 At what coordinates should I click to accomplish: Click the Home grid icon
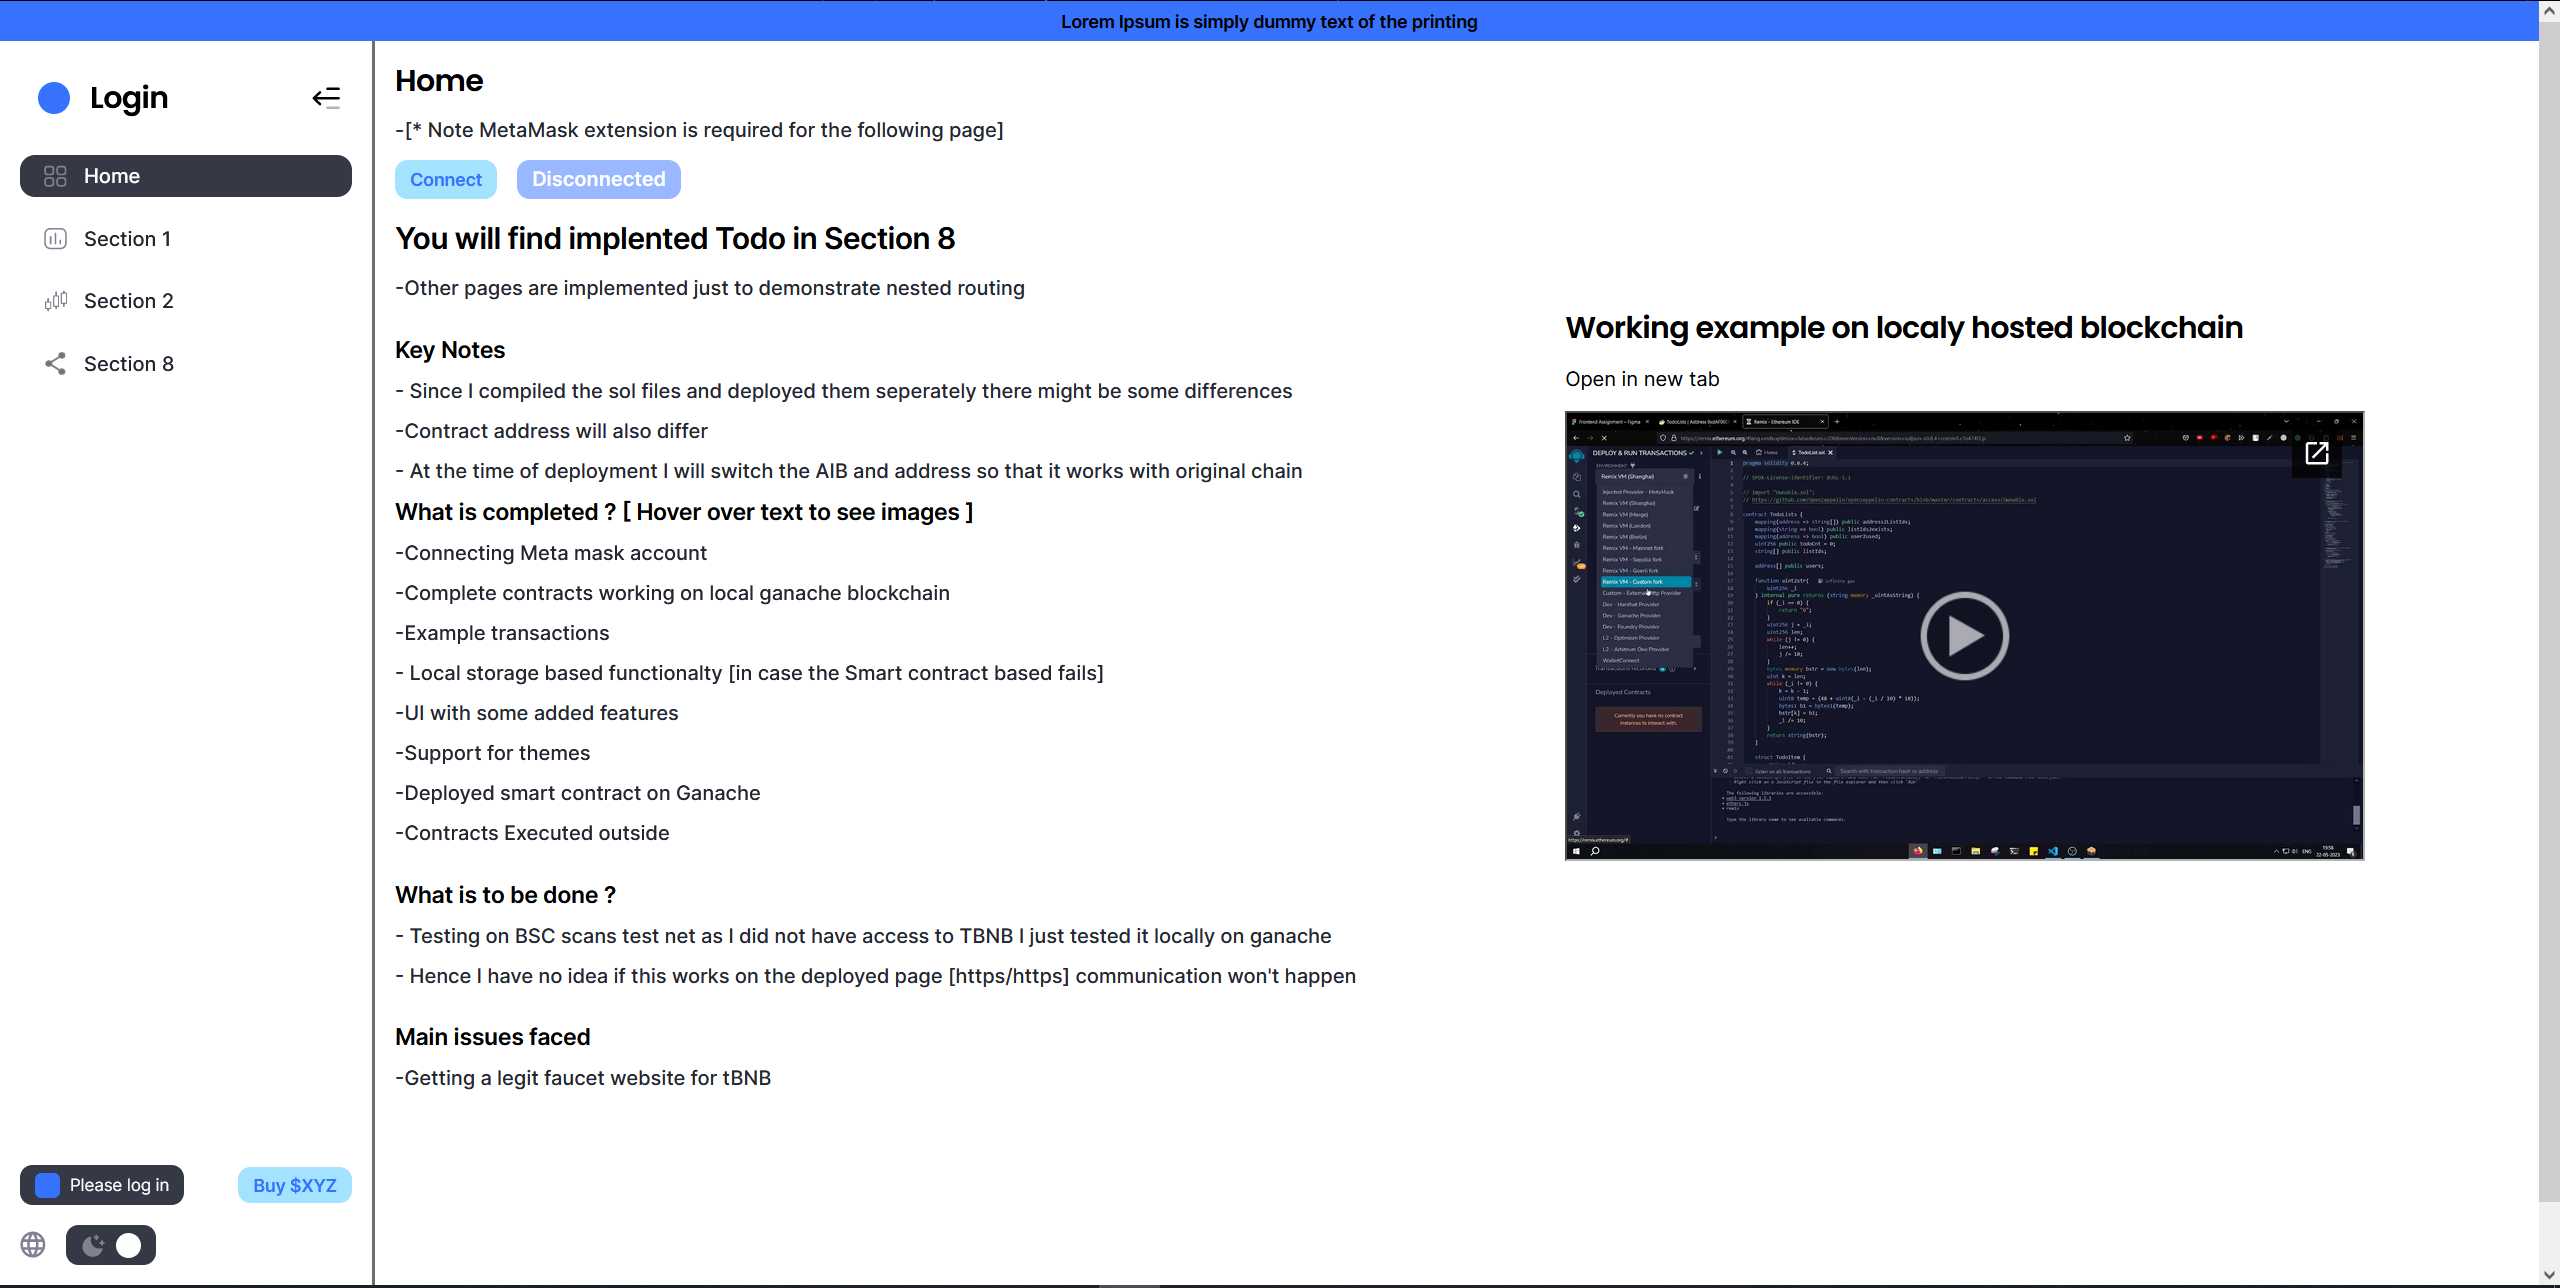55,176
